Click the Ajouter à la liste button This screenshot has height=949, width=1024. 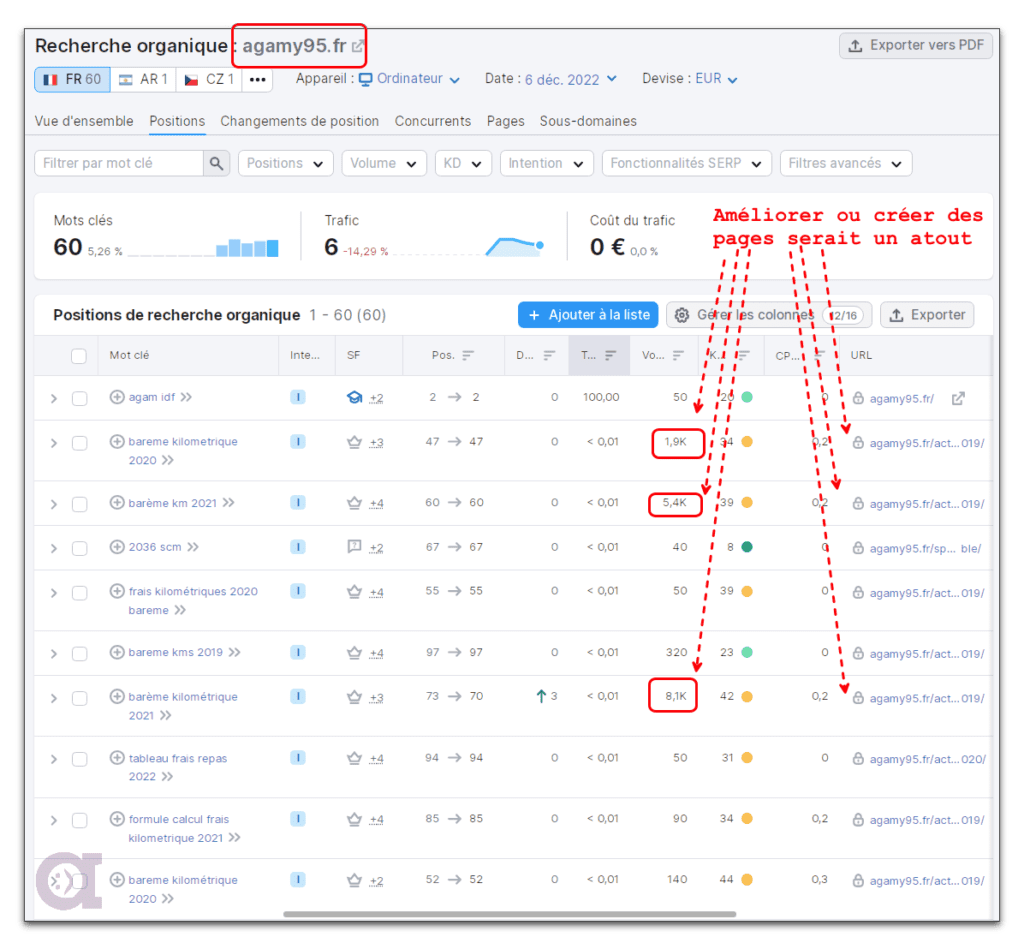588,315
